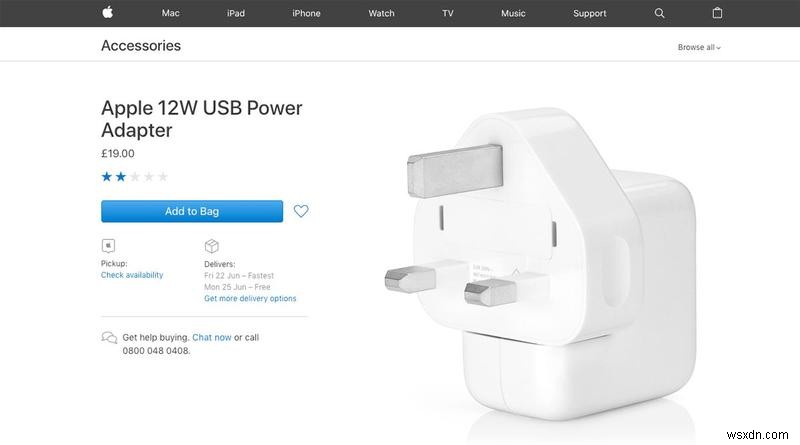Click the fifth rating star
The image size is (800, 445).
[x=163, y=177]
